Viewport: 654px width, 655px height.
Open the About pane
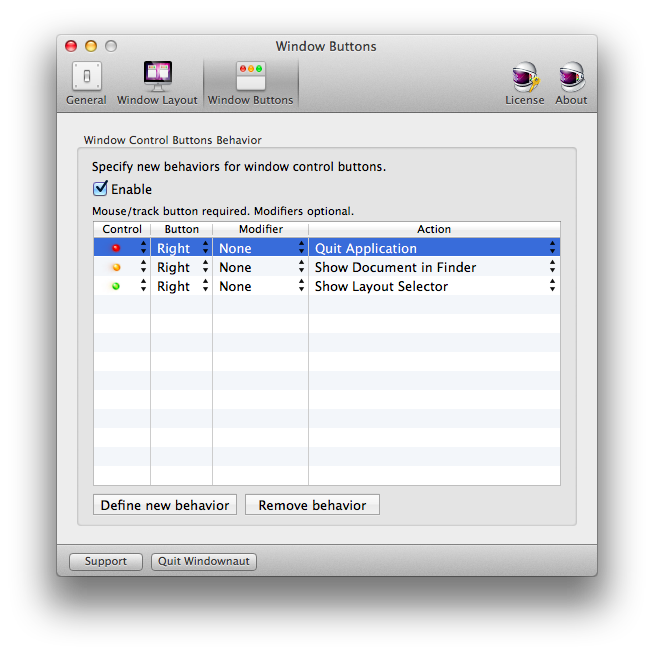pyautogui.click(x=571, y=83)
